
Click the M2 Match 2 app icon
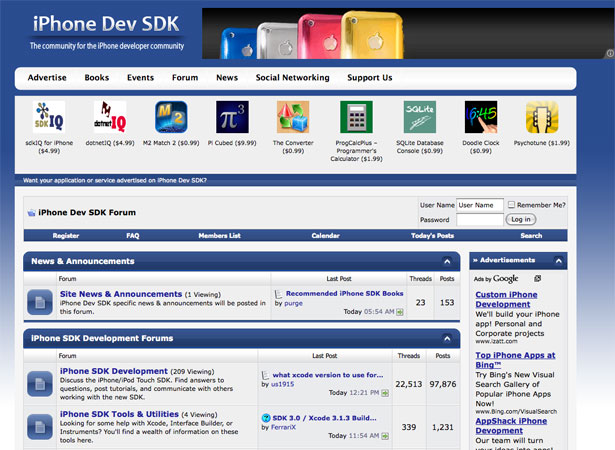click(171, 117)
